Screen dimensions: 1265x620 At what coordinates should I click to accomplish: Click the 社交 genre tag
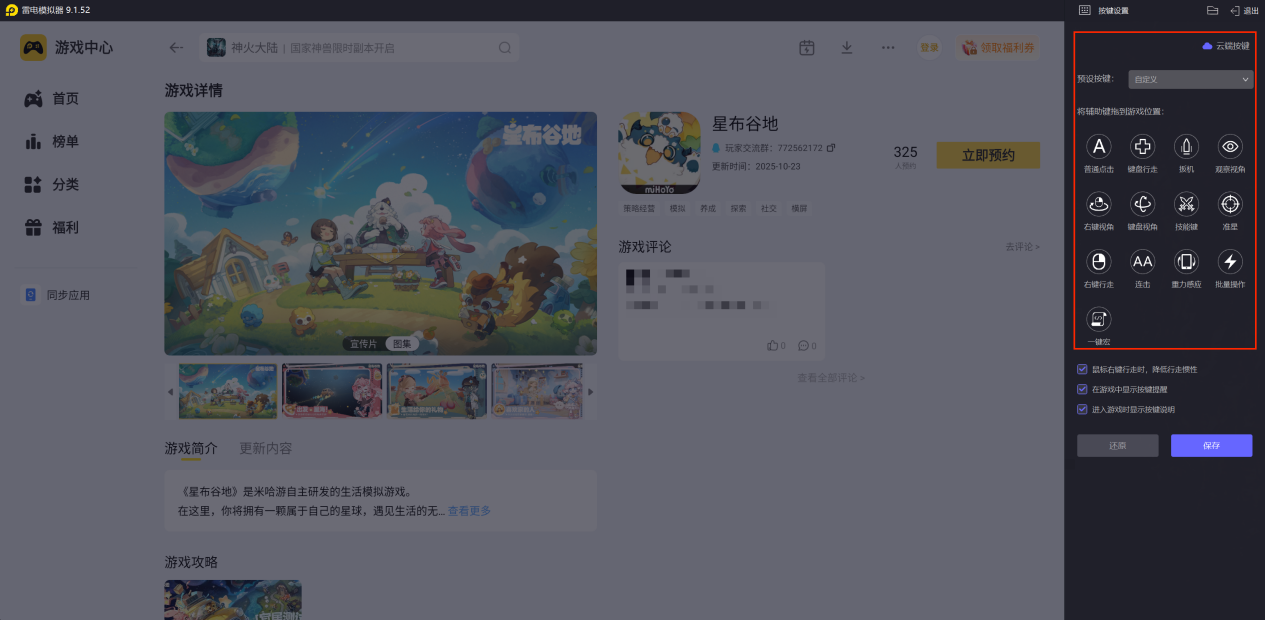[768, 209]
